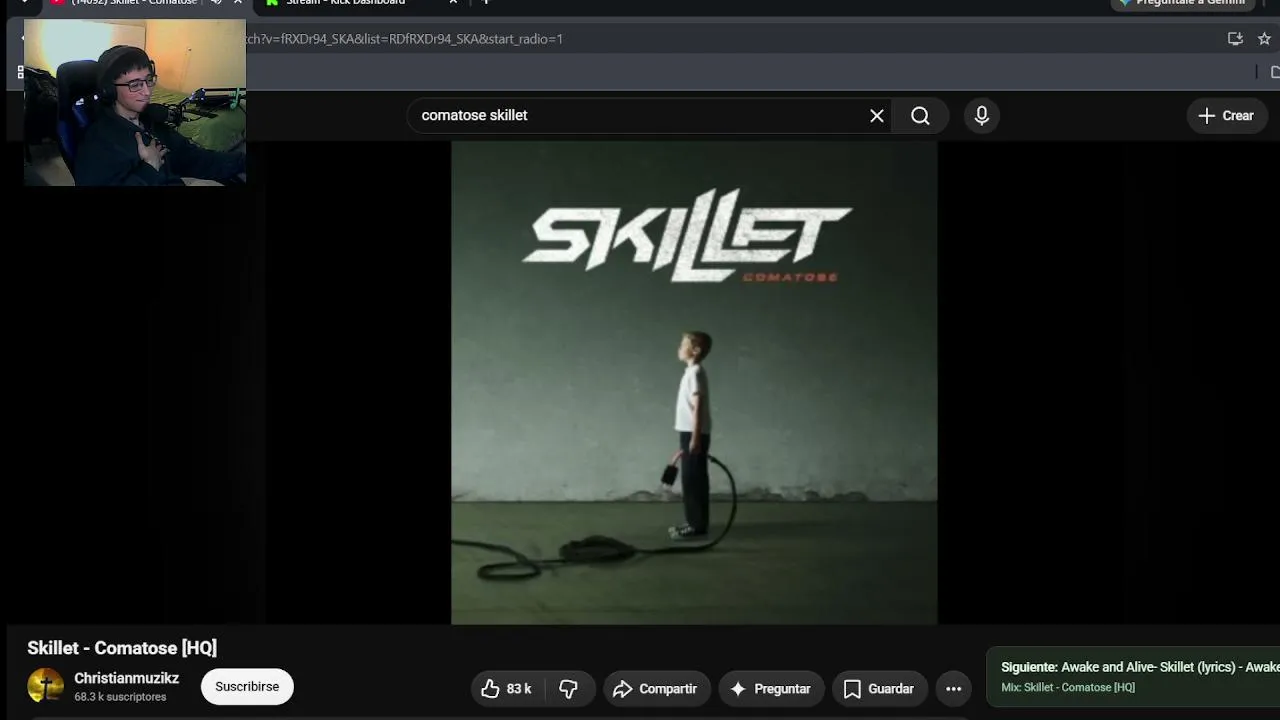
Task: Open a new browser tab with the plus icon
Action: pos(486,3)
